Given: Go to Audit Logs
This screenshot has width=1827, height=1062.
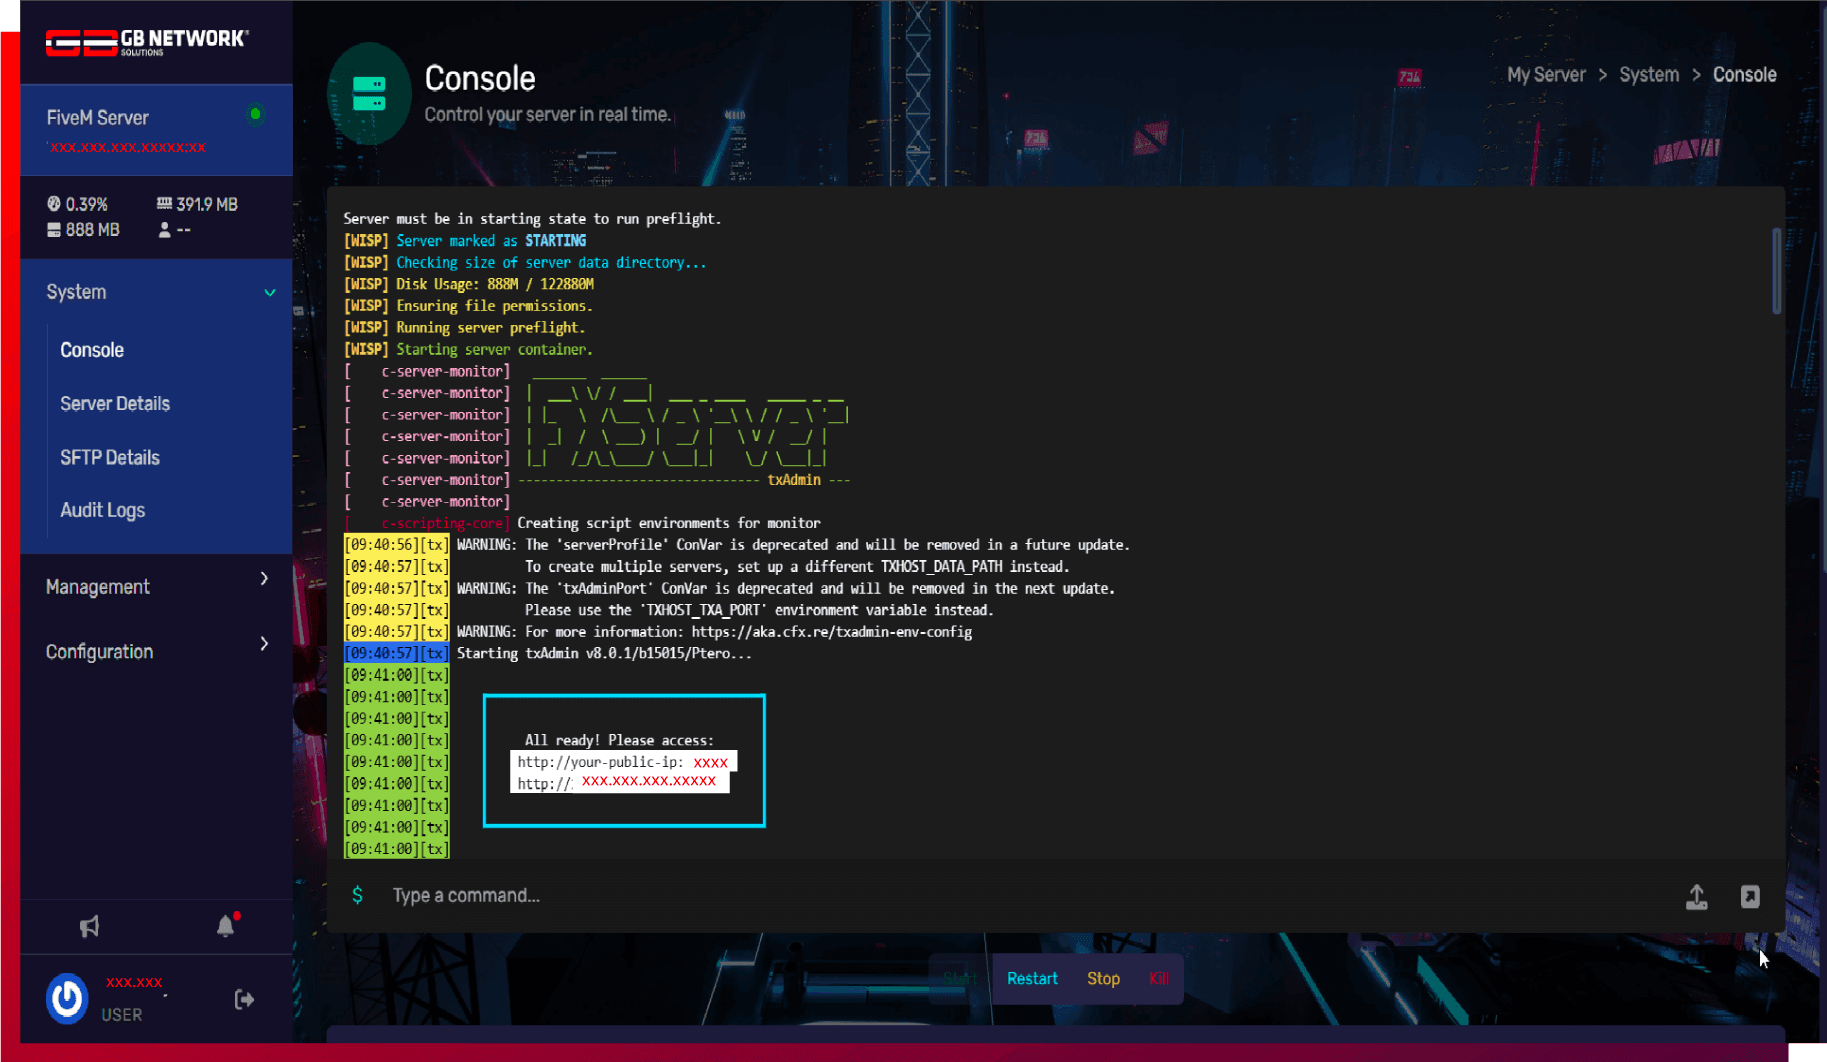Looking at the screenshot, I should 102,511.
